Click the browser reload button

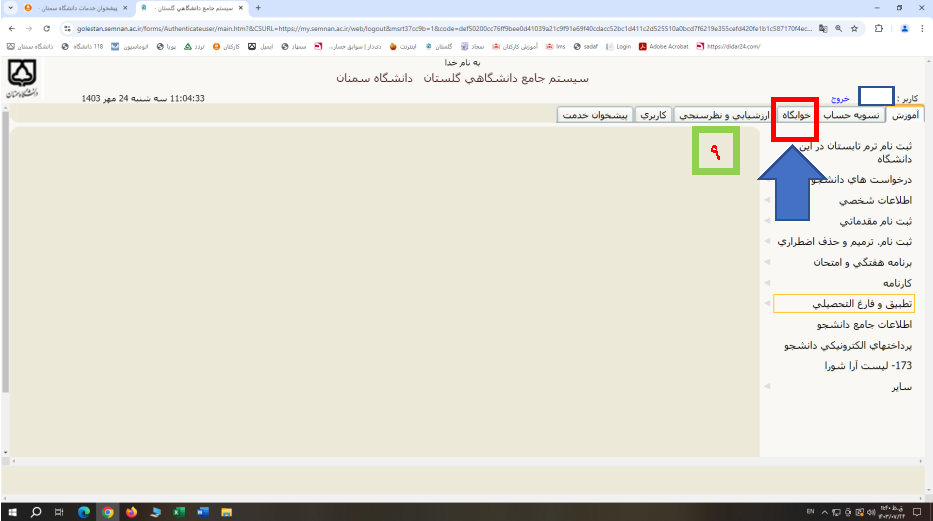45,28
